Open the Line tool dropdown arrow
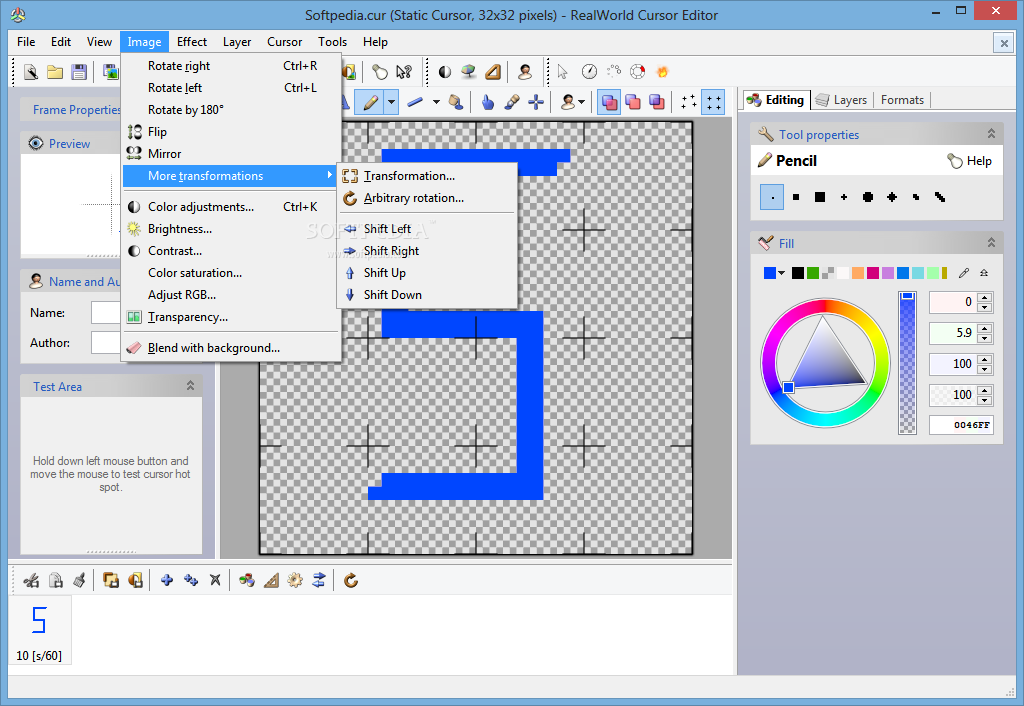1024x706 pixels. click(436, 103)
